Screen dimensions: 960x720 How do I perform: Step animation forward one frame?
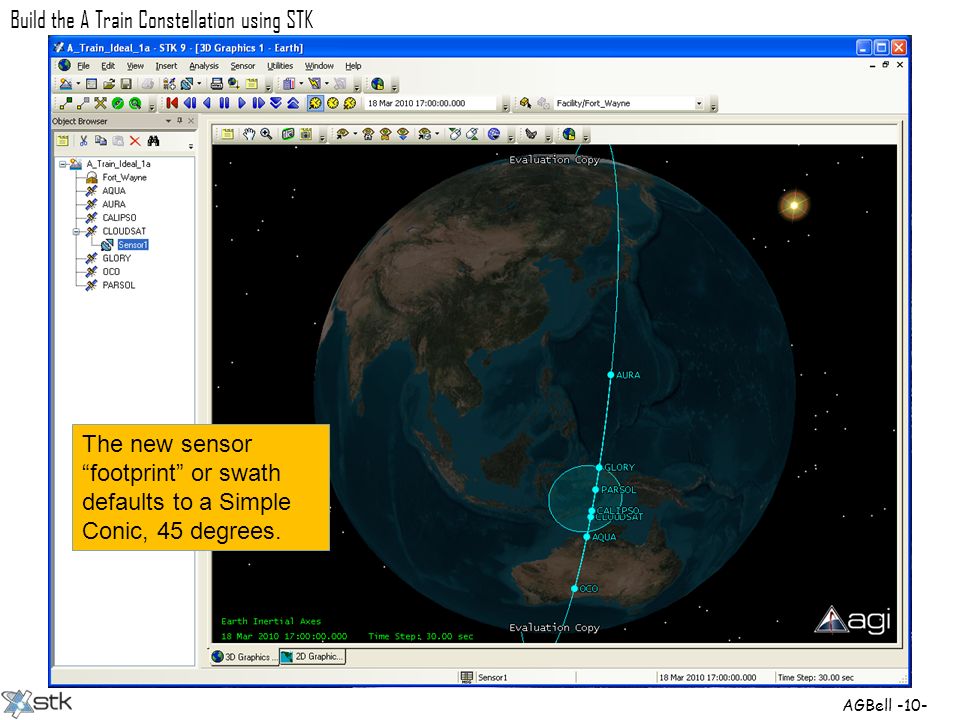pyautogui.click(x=258, y=103)
